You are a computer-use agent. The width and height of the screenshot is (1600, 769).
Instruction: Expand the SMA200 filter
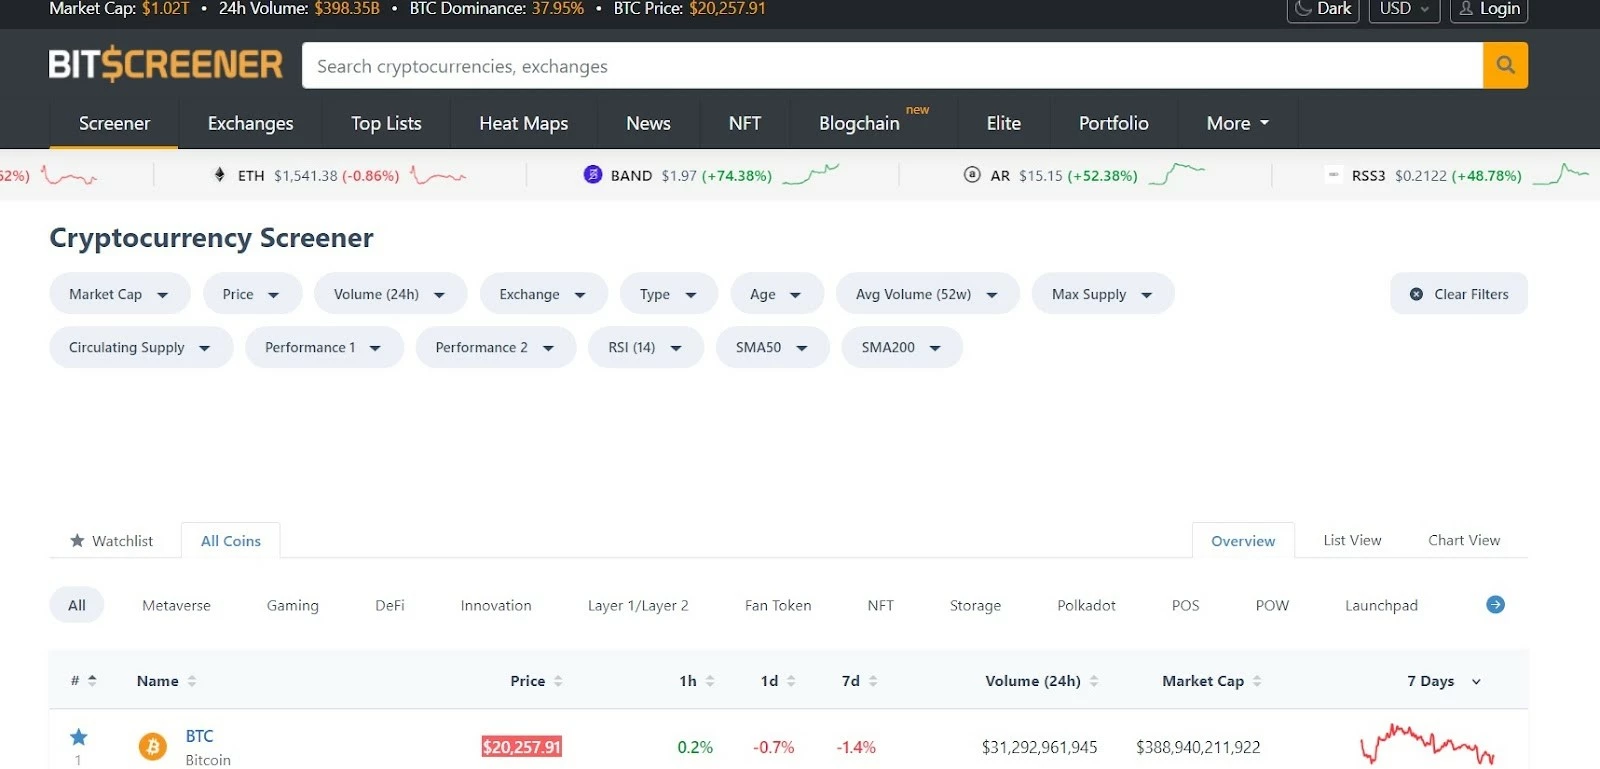[x=901, y=347]
